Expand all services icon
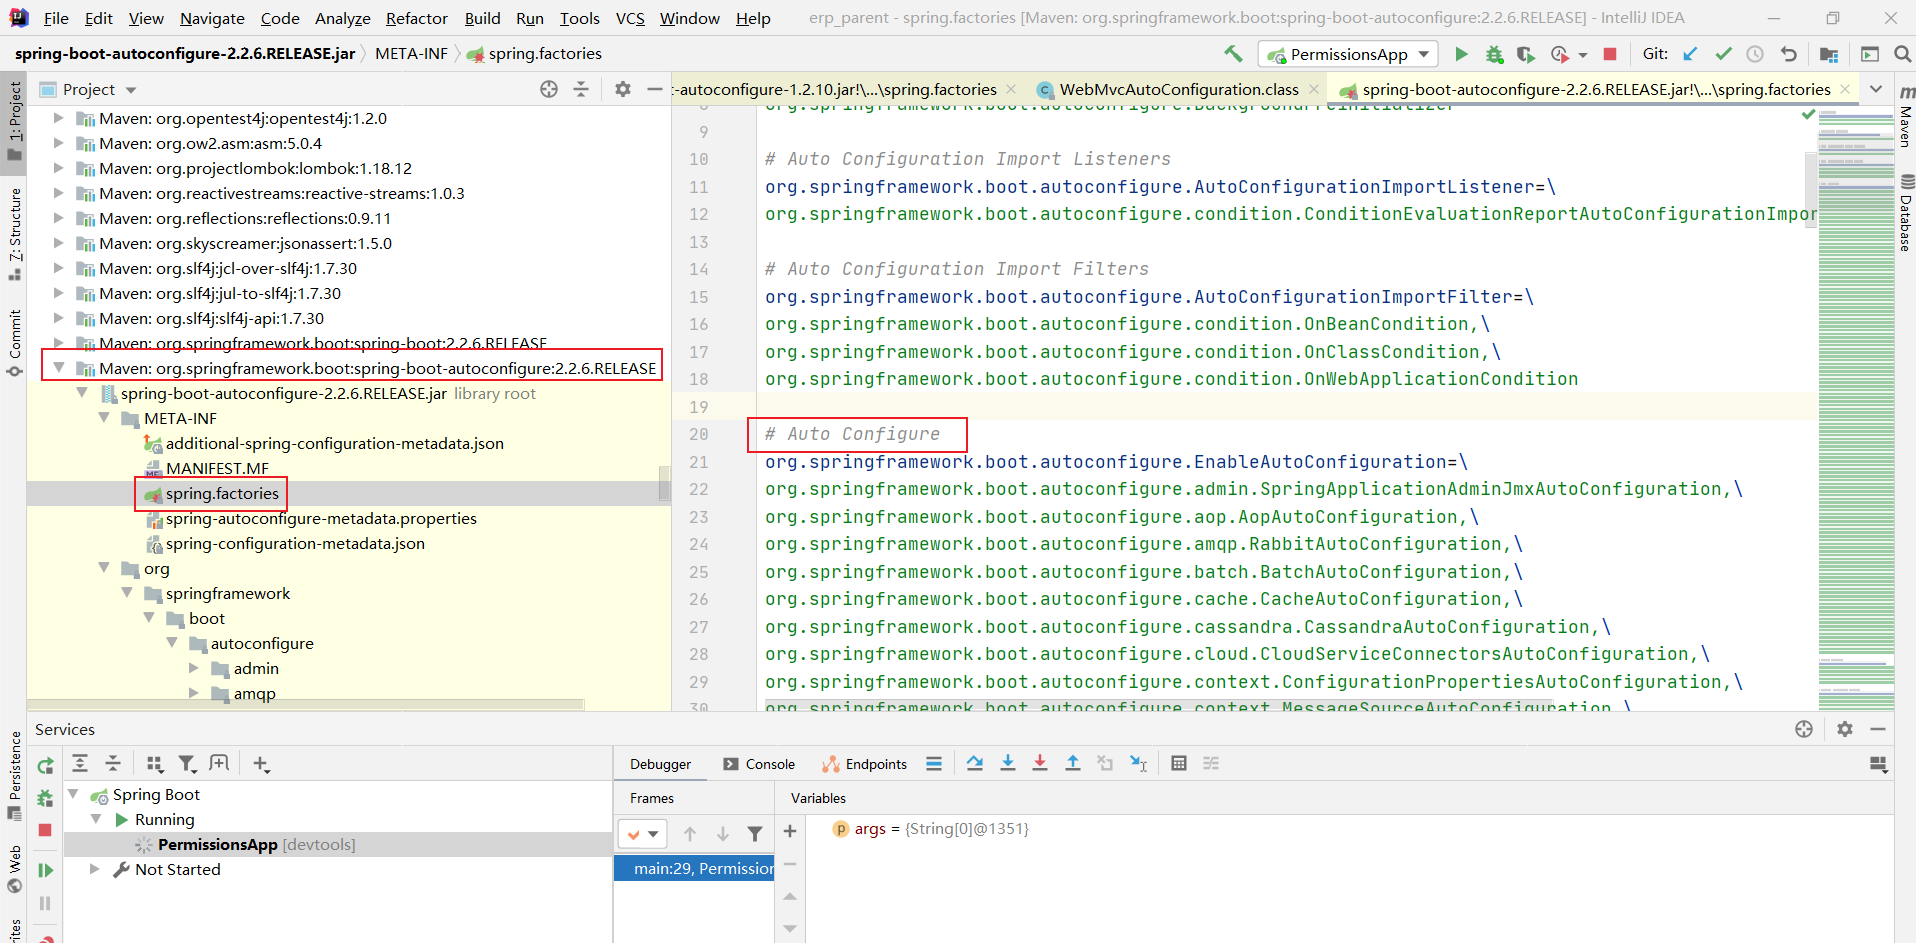 coord(80,763)
